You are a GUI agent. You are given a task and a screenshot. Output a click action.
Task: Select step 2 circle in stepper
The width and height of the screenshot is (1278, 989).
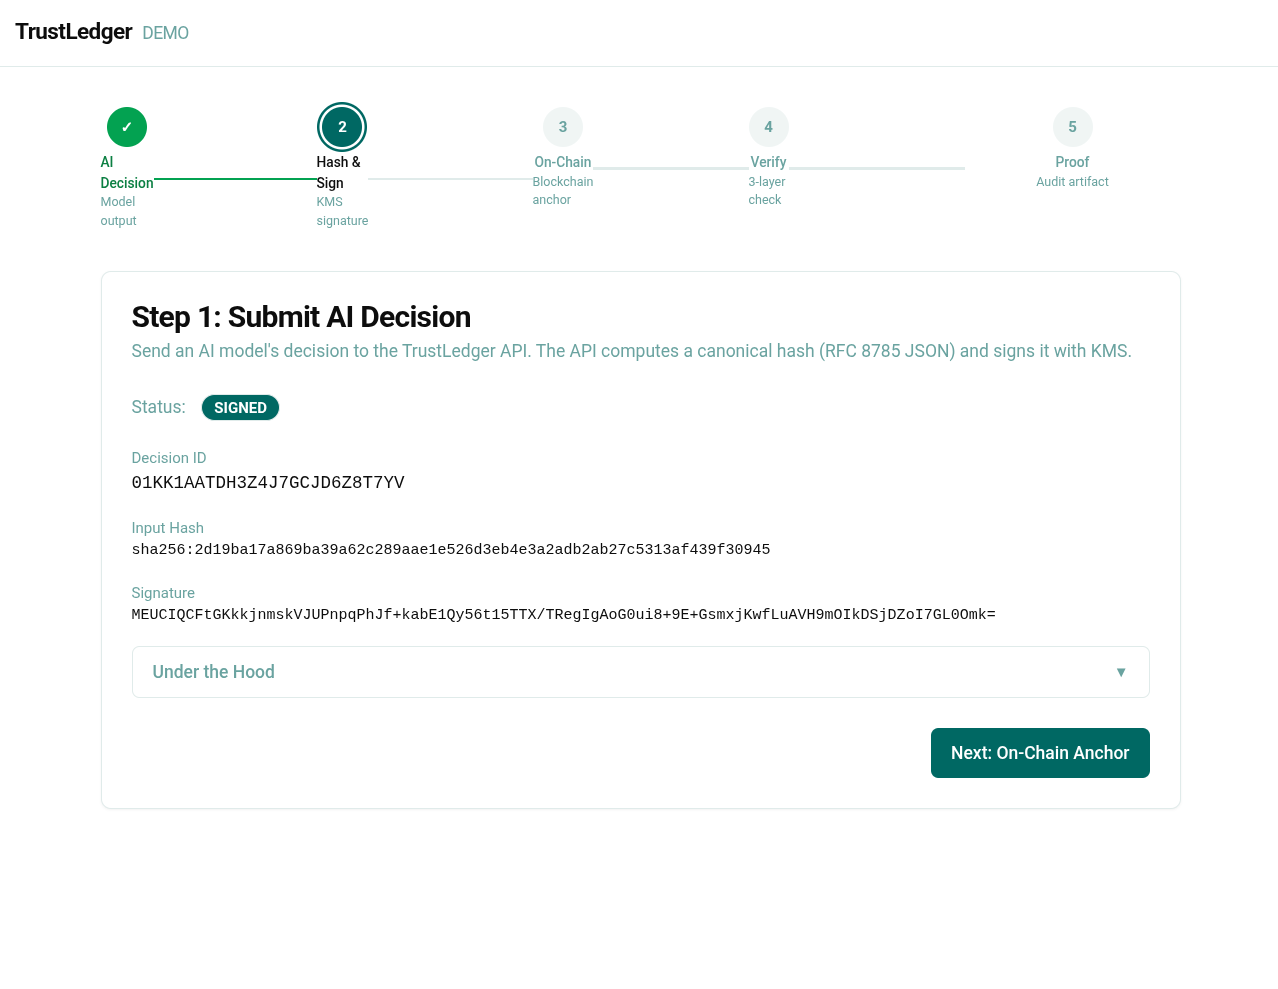click(342, 127)
